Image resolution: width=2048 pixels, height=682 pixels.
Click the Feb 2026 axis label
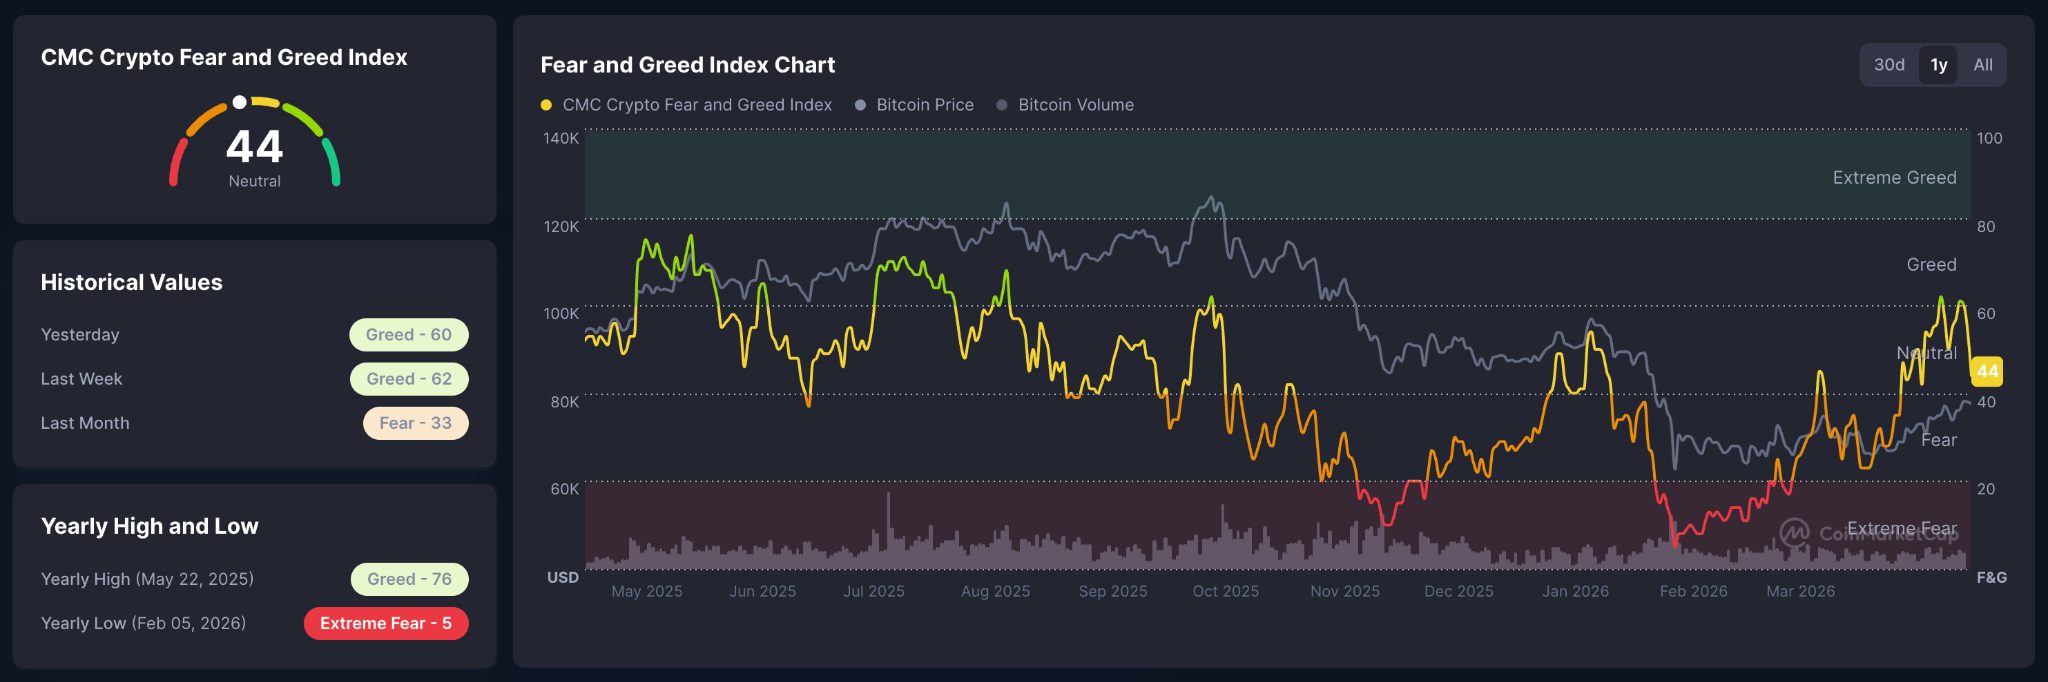click(x=1693, y=591)
